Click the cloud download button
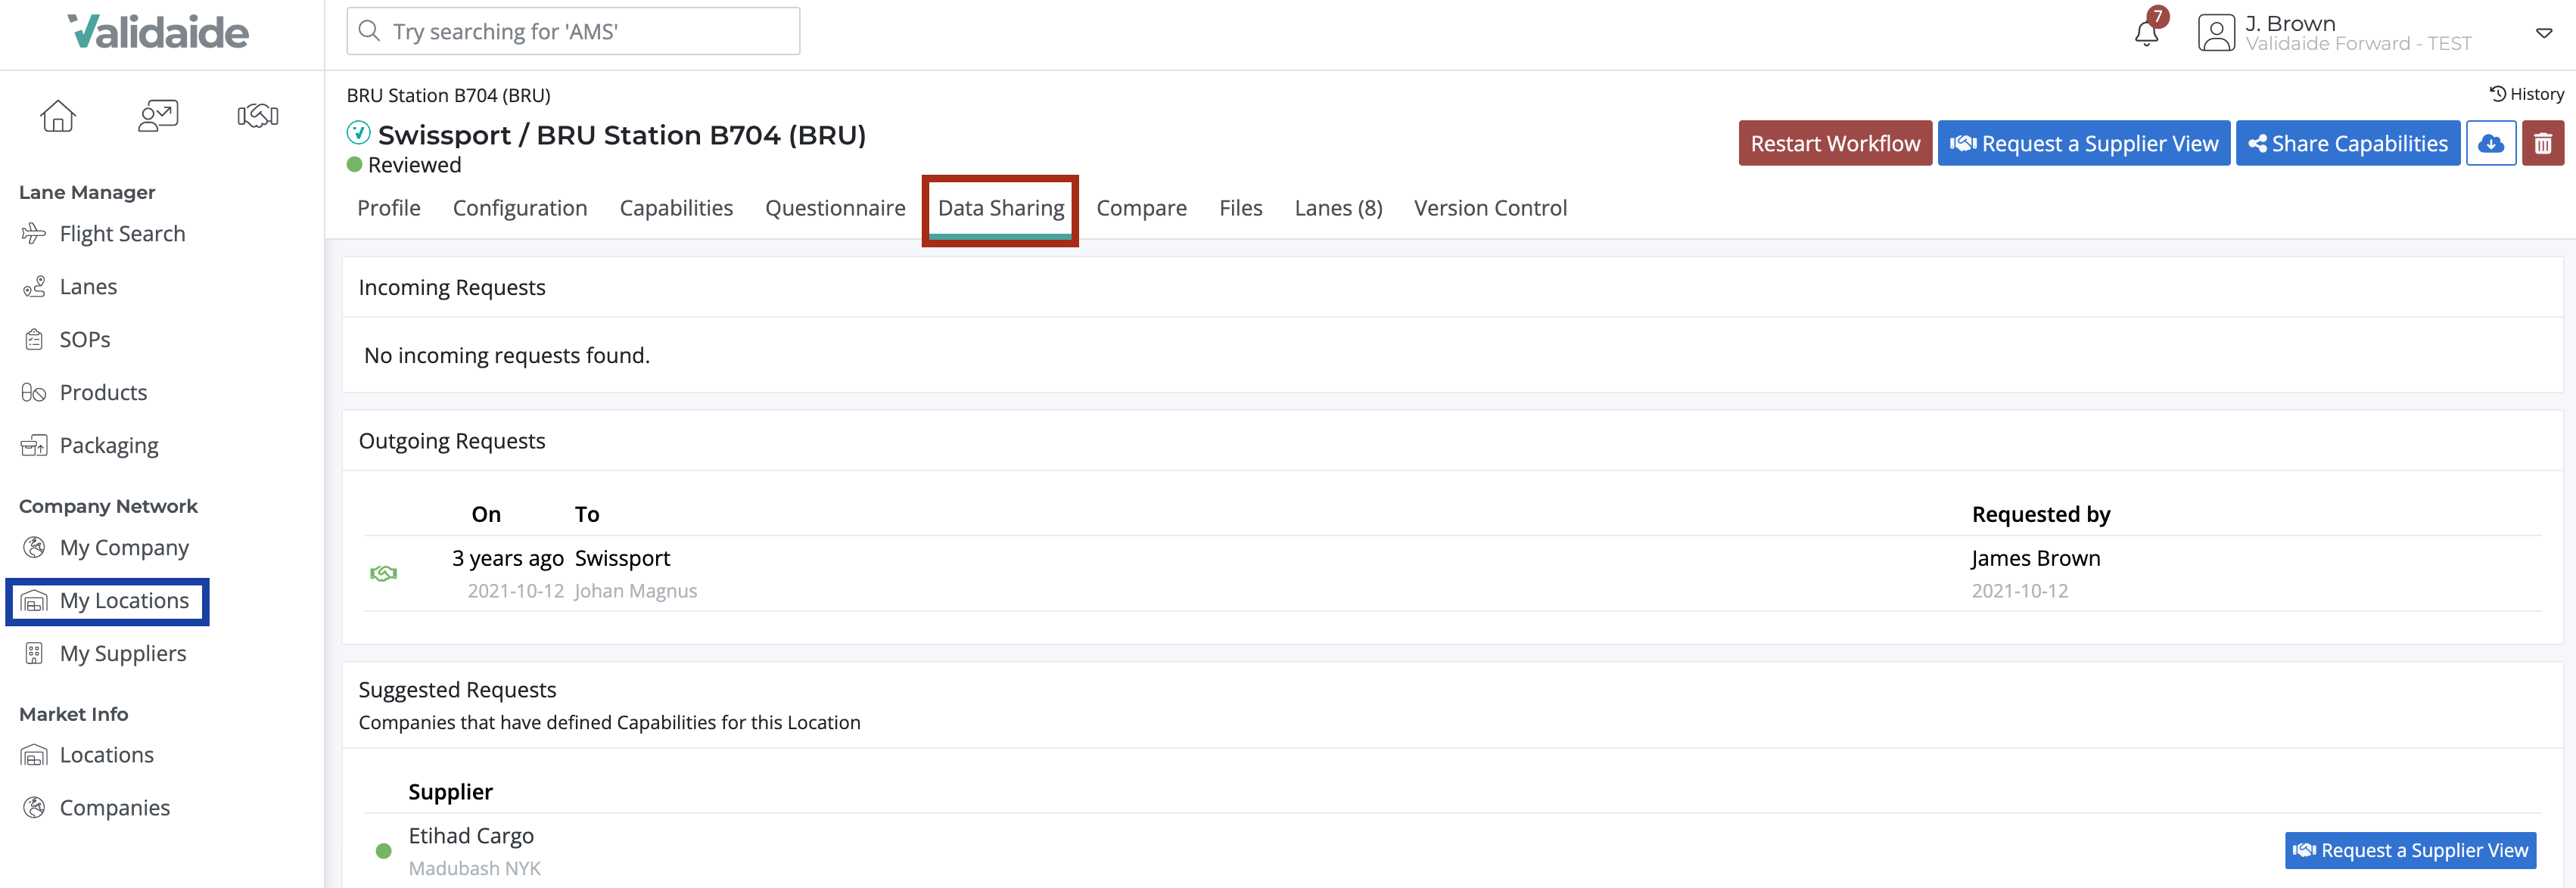This screenshot has width=2576, height=888. tap(2491, 144)
